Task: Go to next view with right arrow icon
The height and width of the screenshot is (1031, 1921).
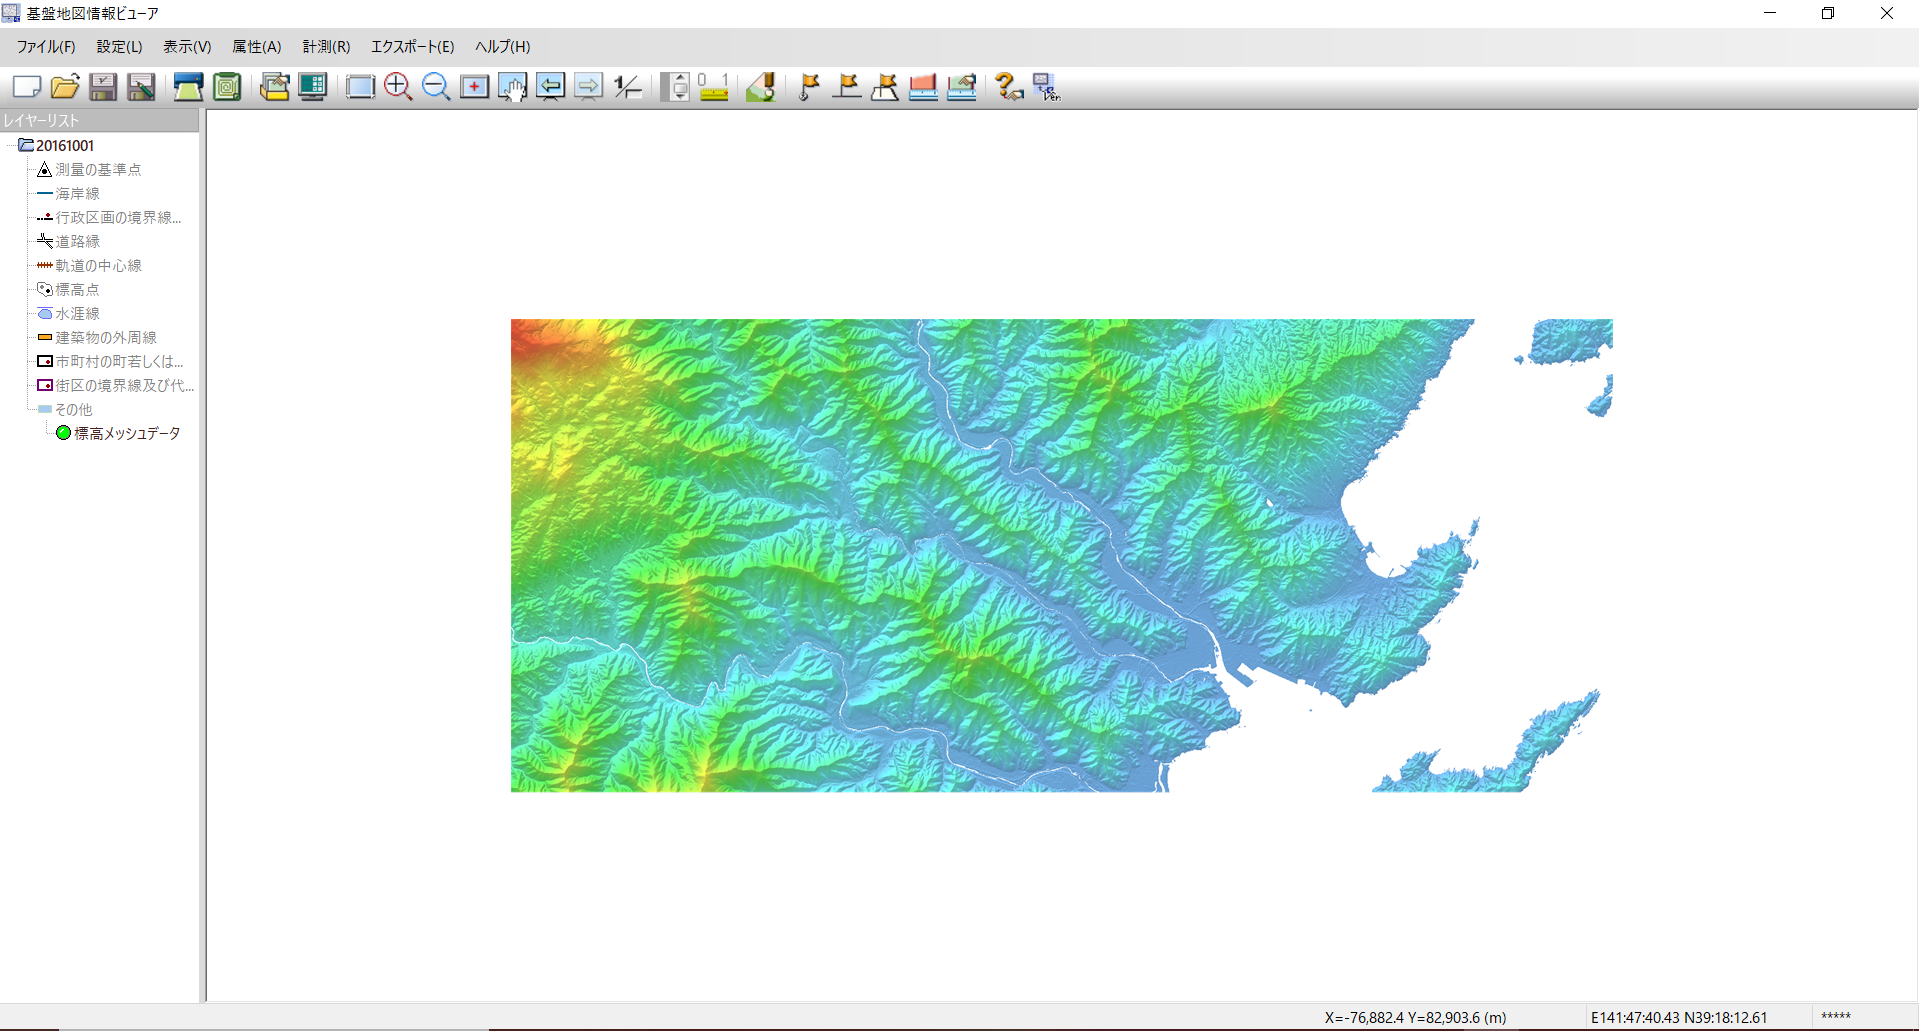Action: 588,87
